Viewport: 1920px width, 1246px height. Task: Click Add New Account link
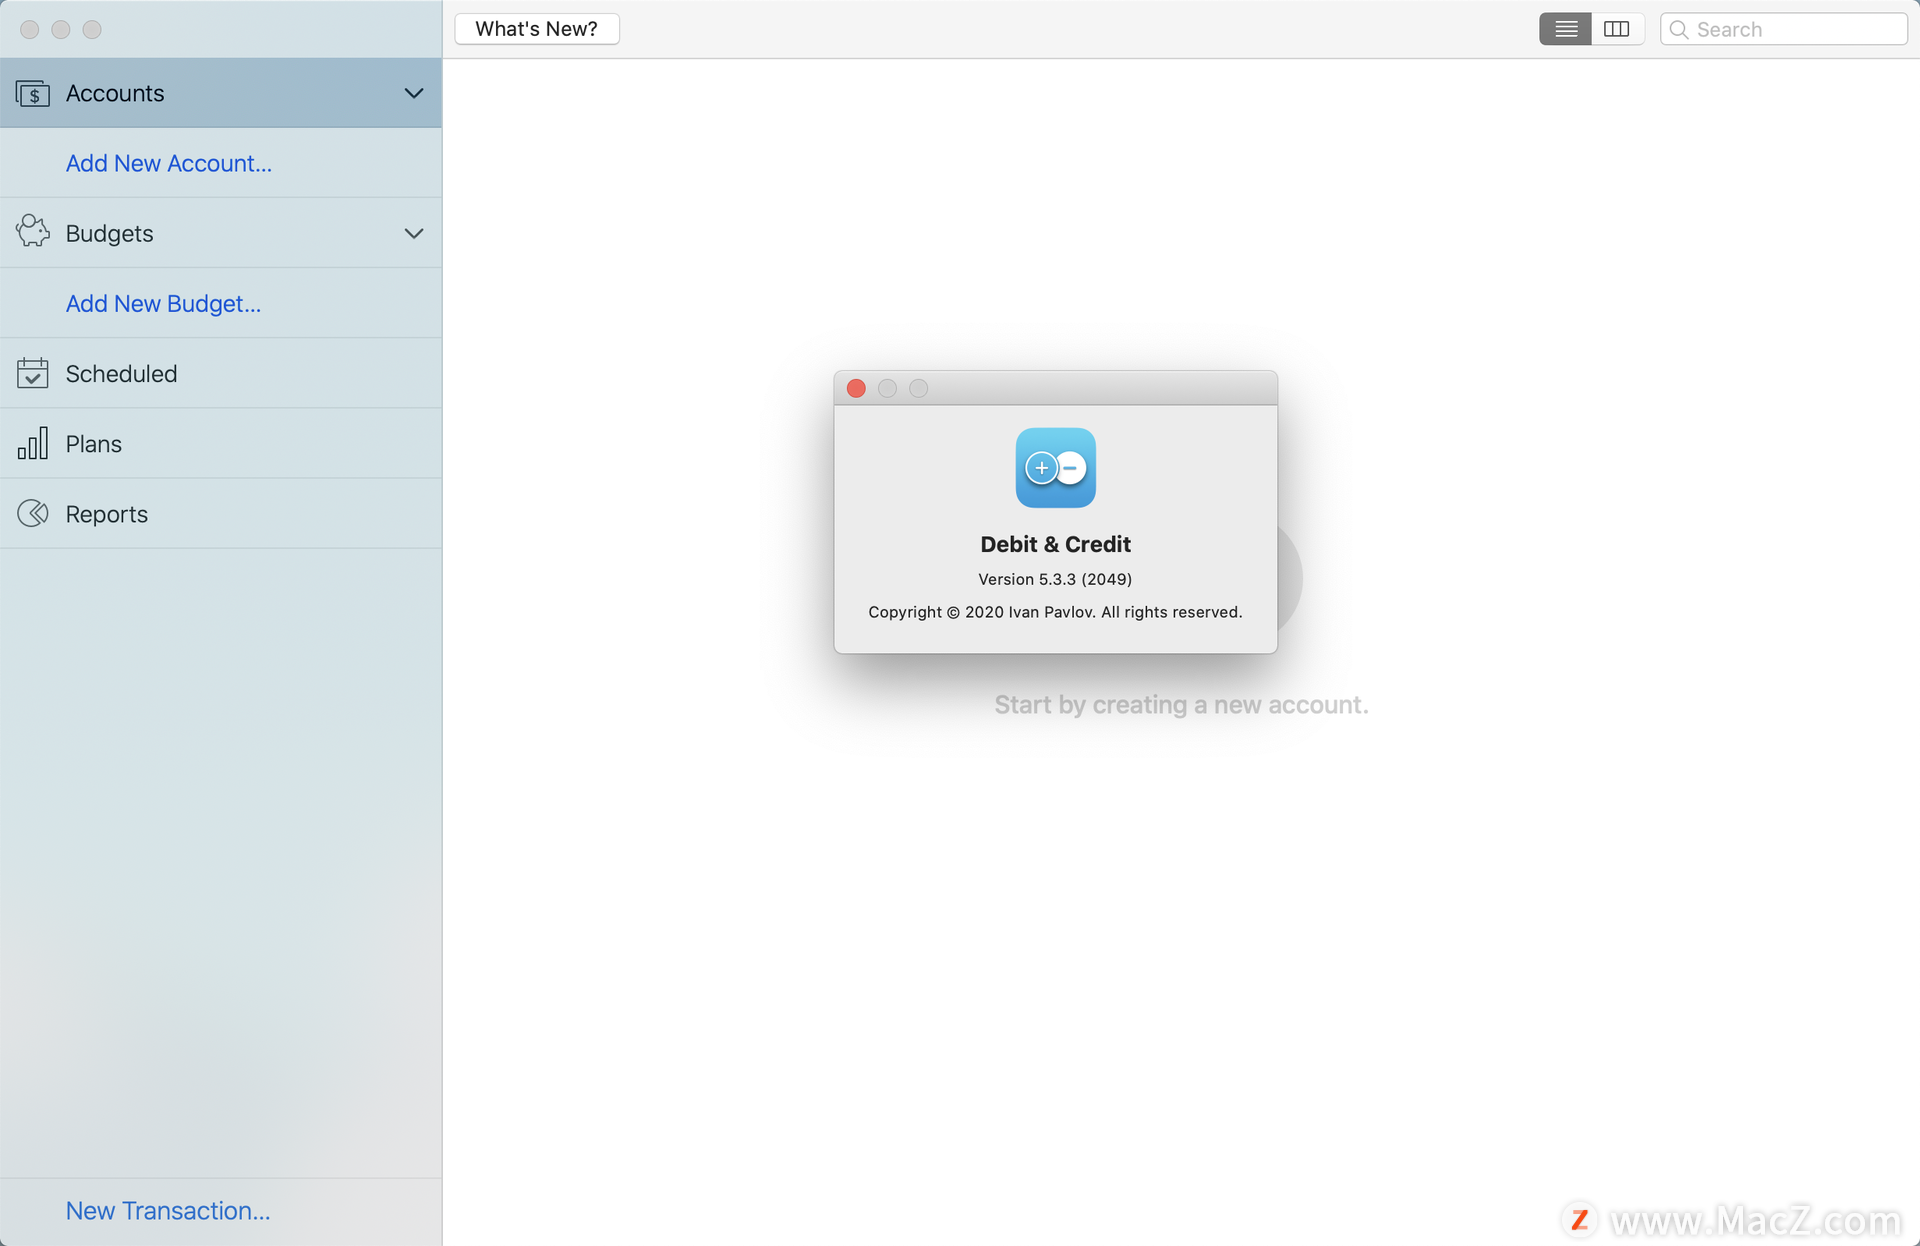coord(169,163)
